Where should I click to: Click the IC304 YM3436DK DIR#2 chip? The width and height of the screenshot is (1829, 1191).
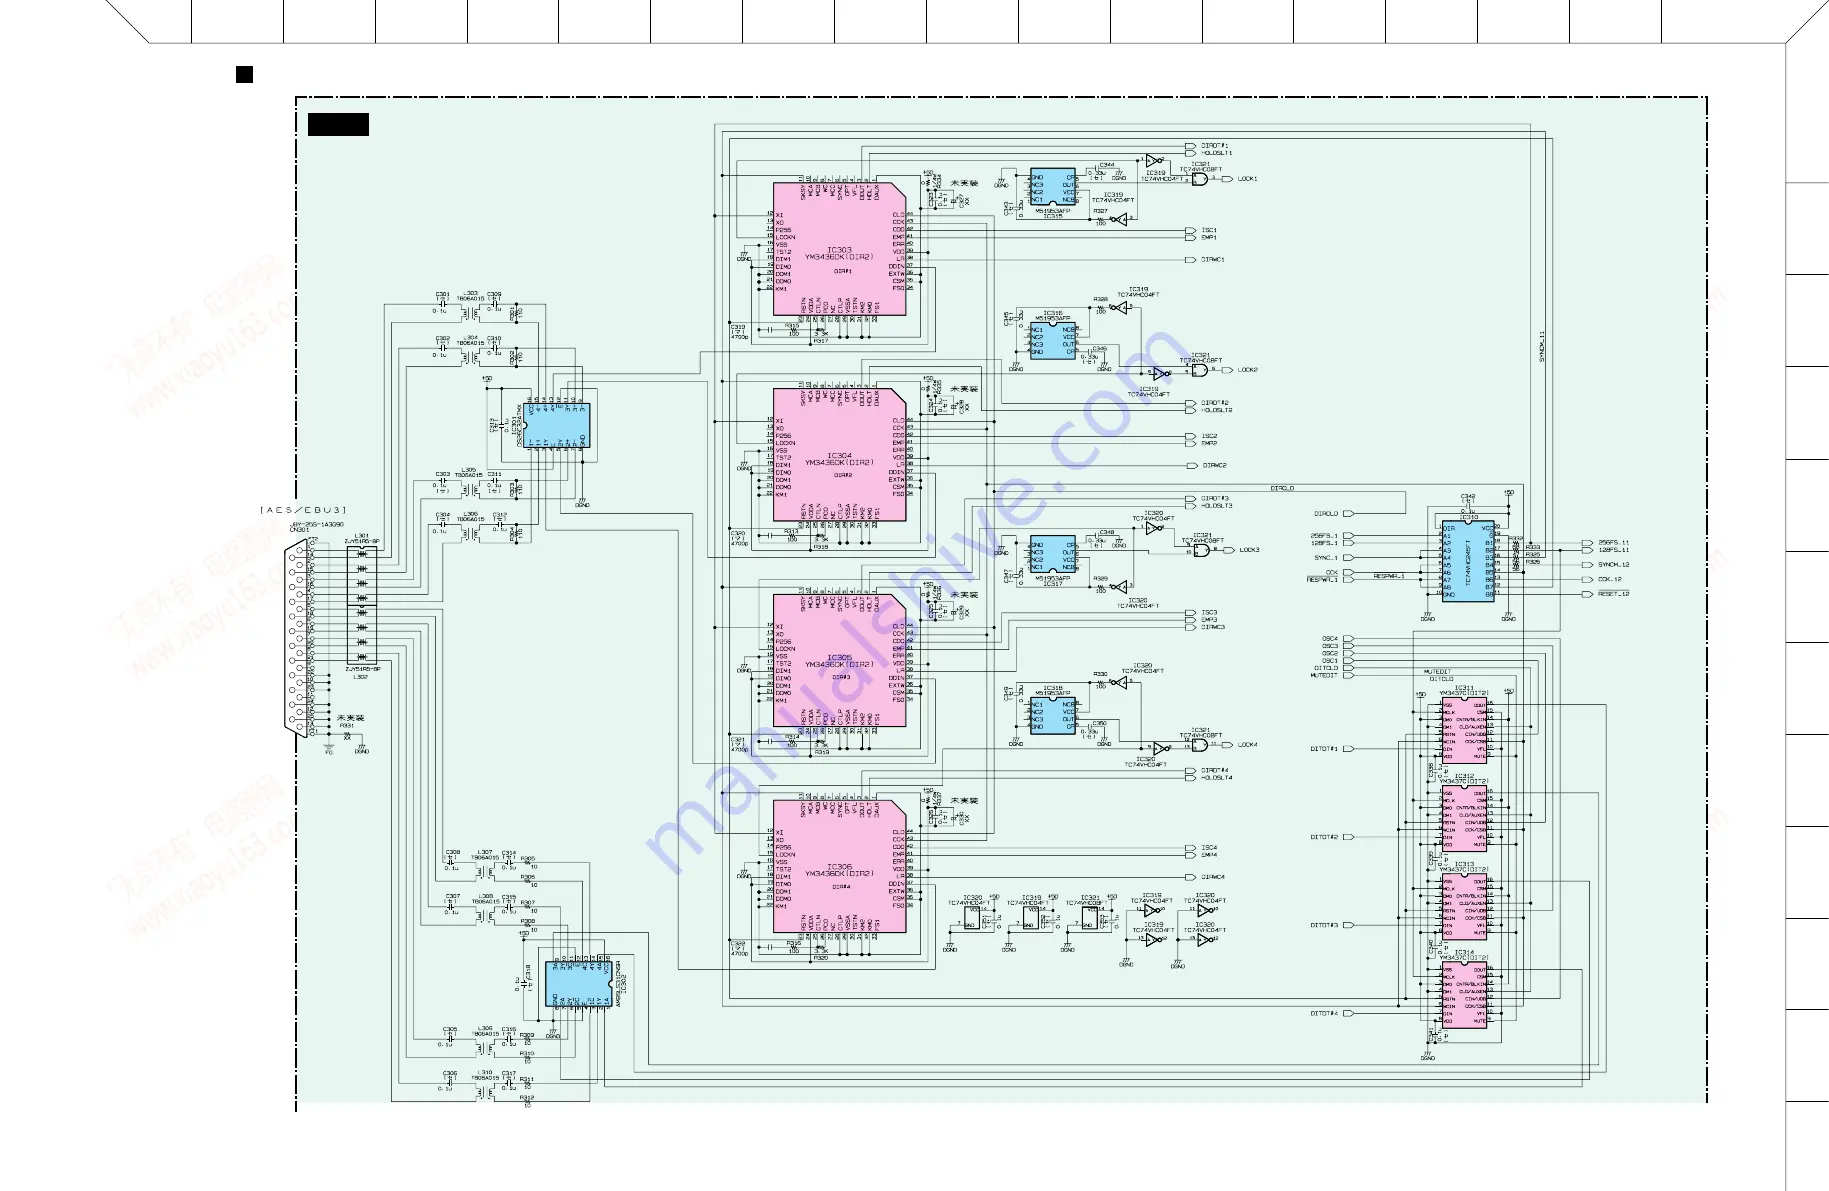coord(840,455)
